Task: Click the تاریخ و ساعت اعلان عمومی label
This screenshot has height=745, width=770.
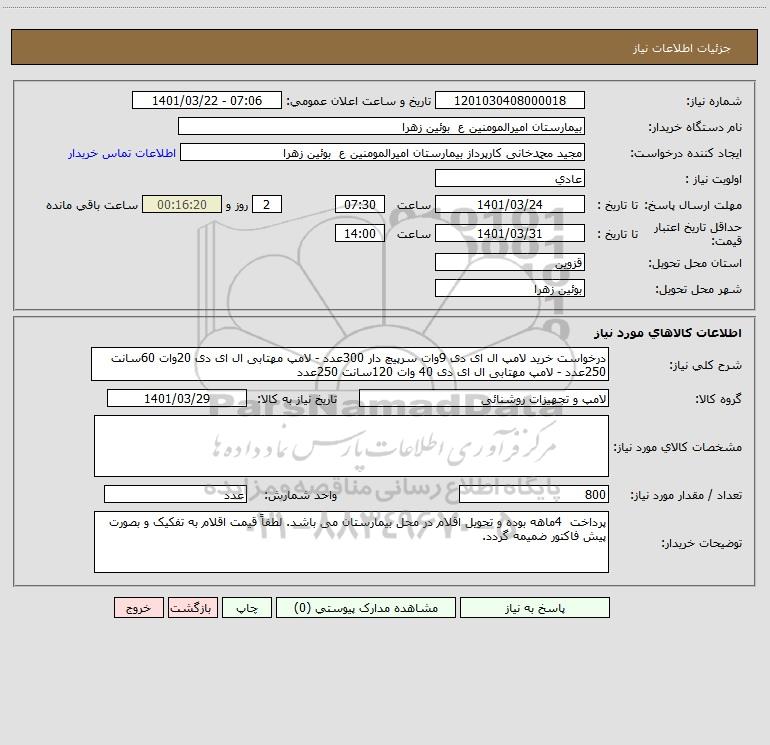Action: [358, 101]
